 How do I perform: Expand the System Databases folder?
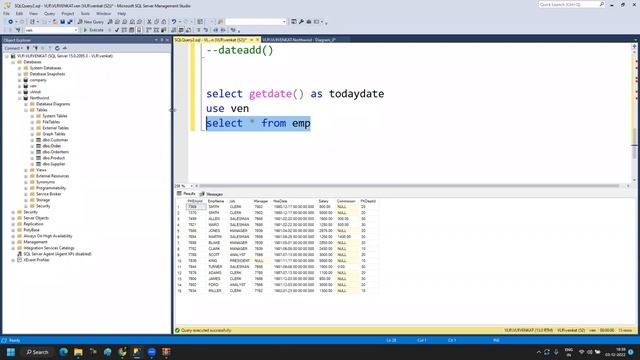[20, 68]
